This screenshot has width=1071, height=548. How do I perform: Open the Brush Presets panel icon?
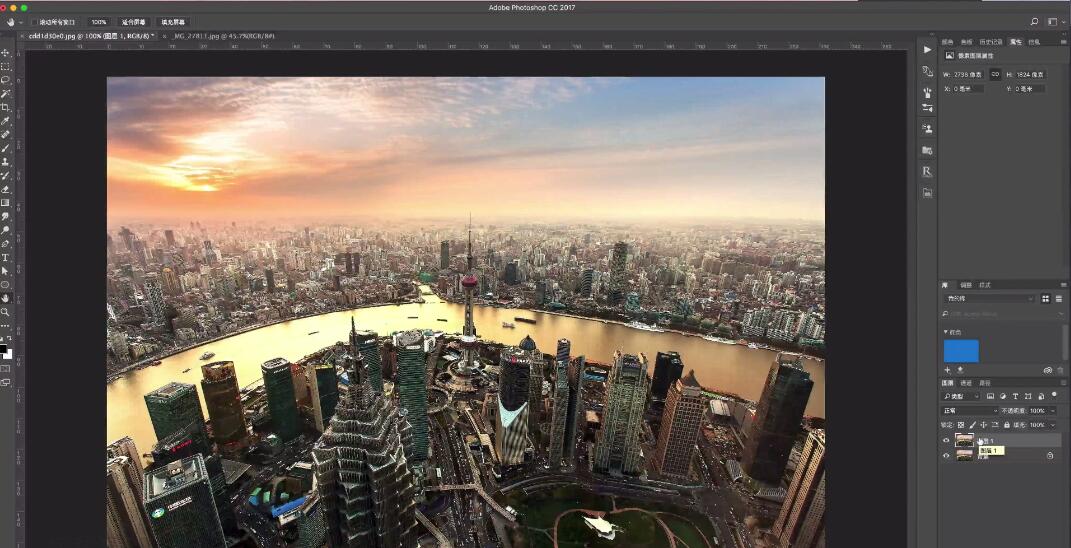click(x=927, y=92)
